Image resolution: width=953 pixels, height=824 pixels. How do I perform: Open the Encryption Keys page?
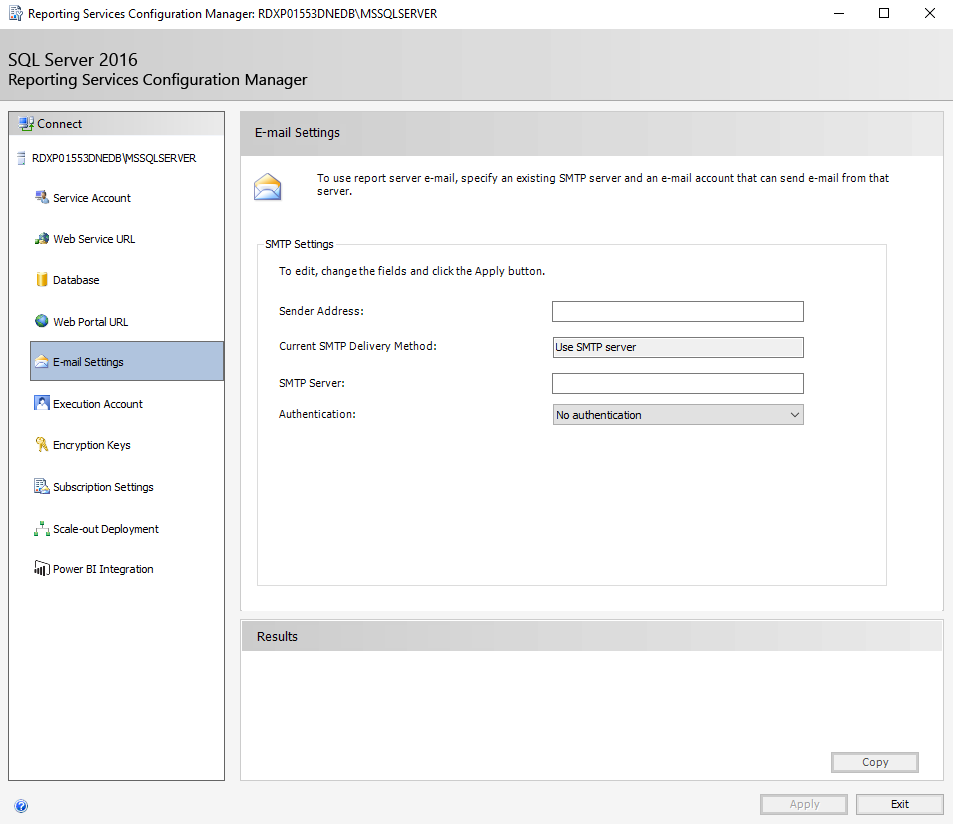[92, 445]
